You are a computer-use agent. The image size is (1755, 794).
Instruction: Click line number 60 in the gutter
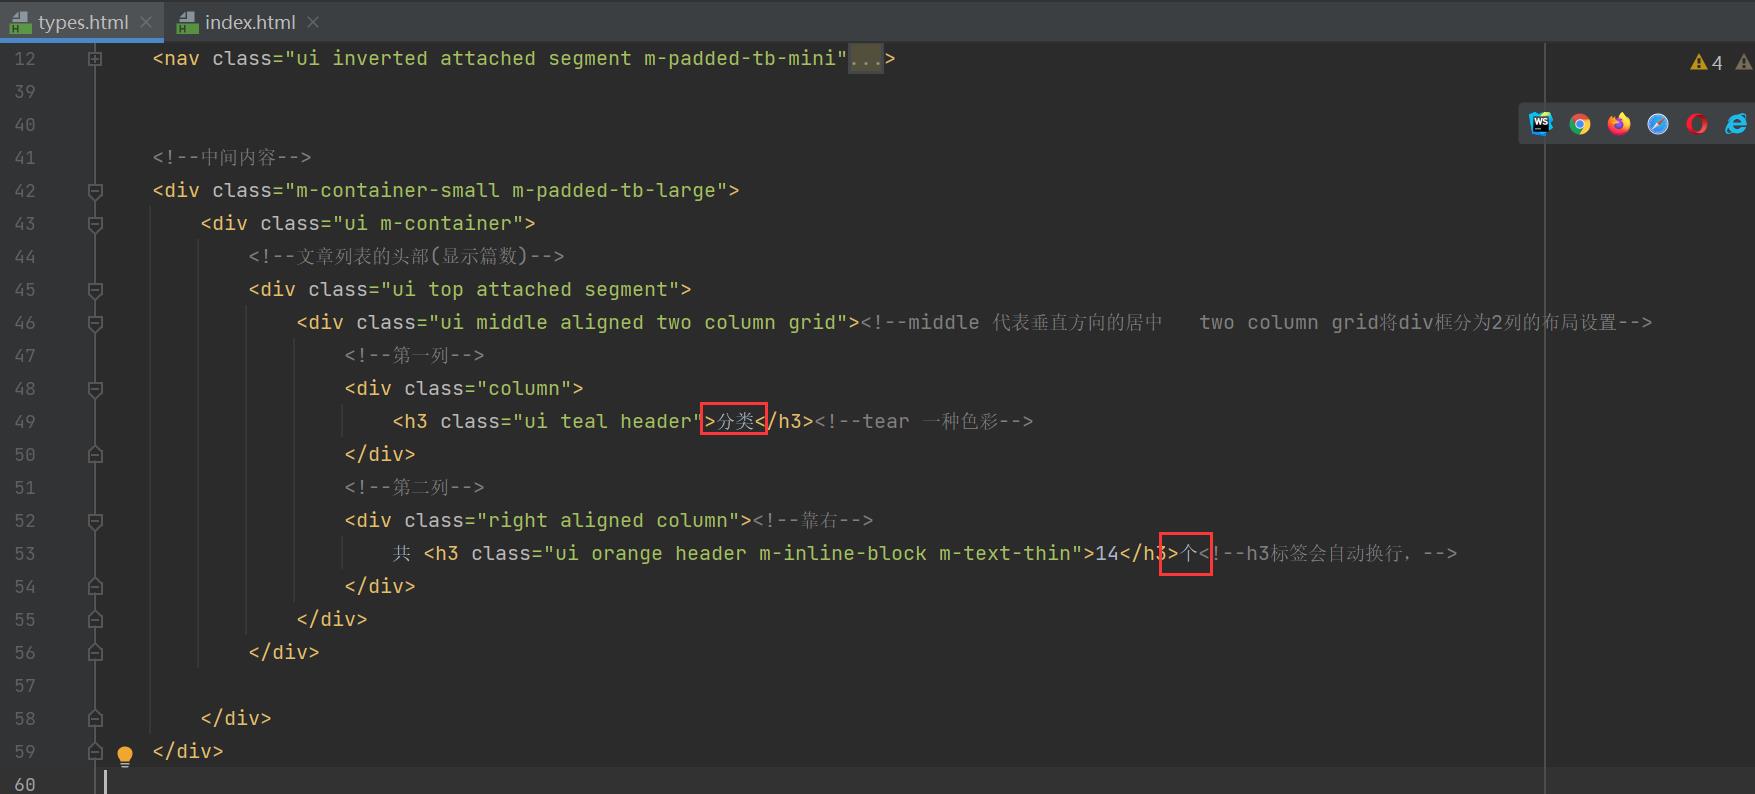pyautogui.click(x=25, y=785)
